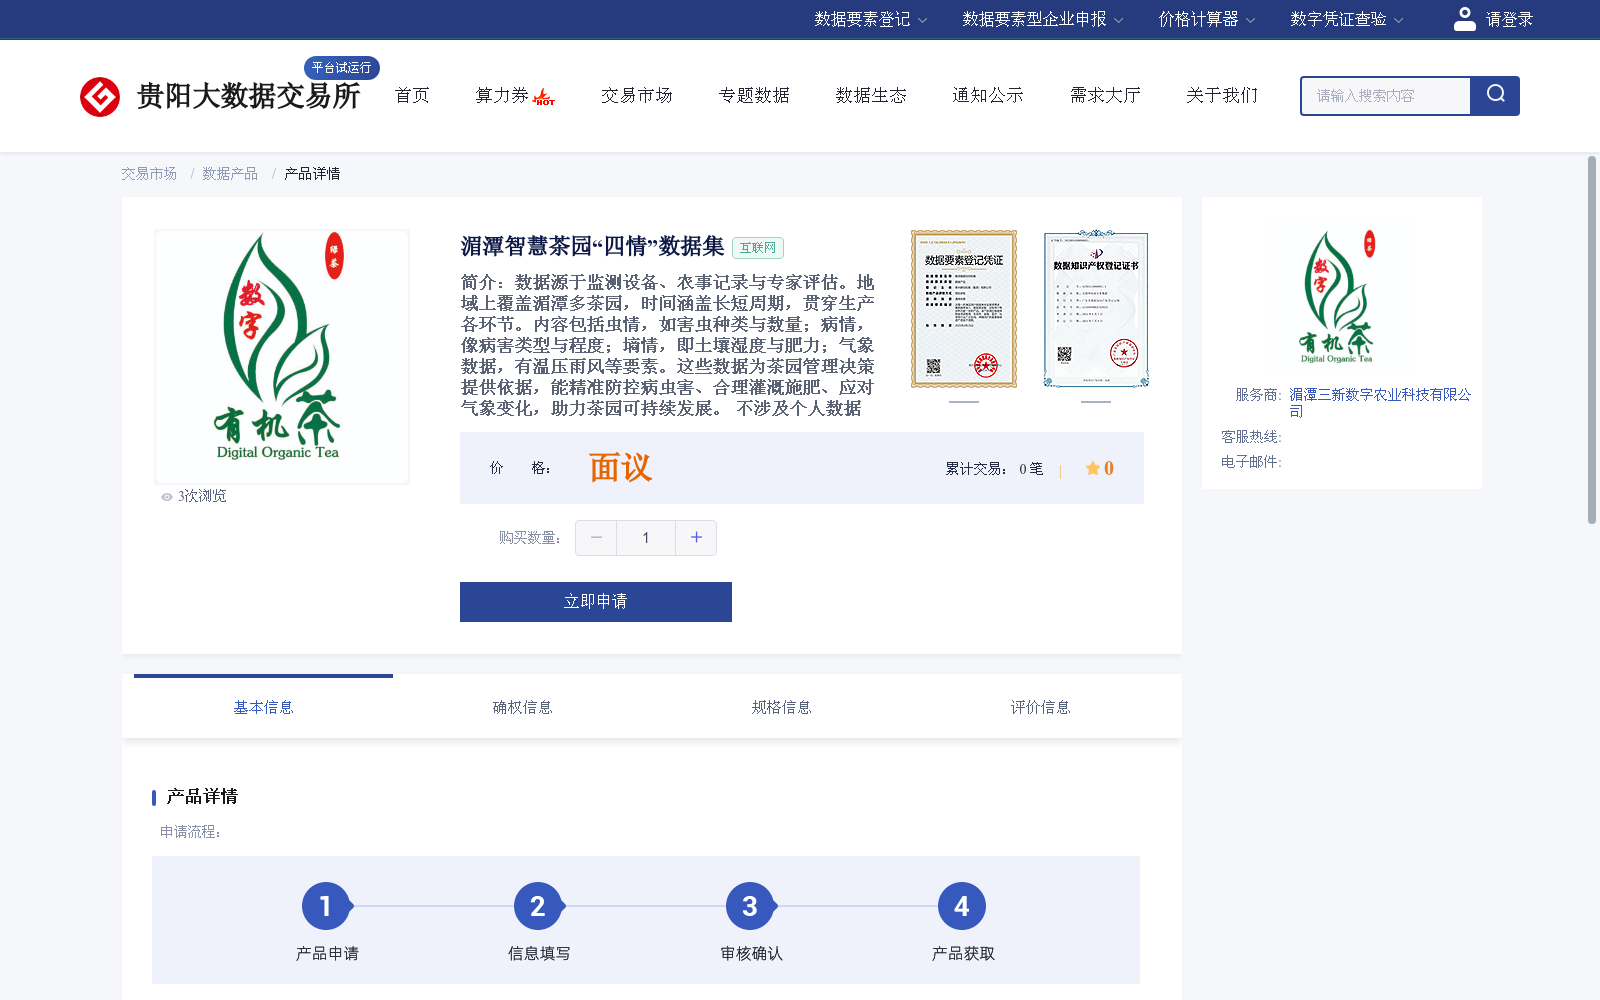This screenshot has width=1600, height=1000.
Task: Switch to the 确权信息 tab
Action: pos(522,708)
